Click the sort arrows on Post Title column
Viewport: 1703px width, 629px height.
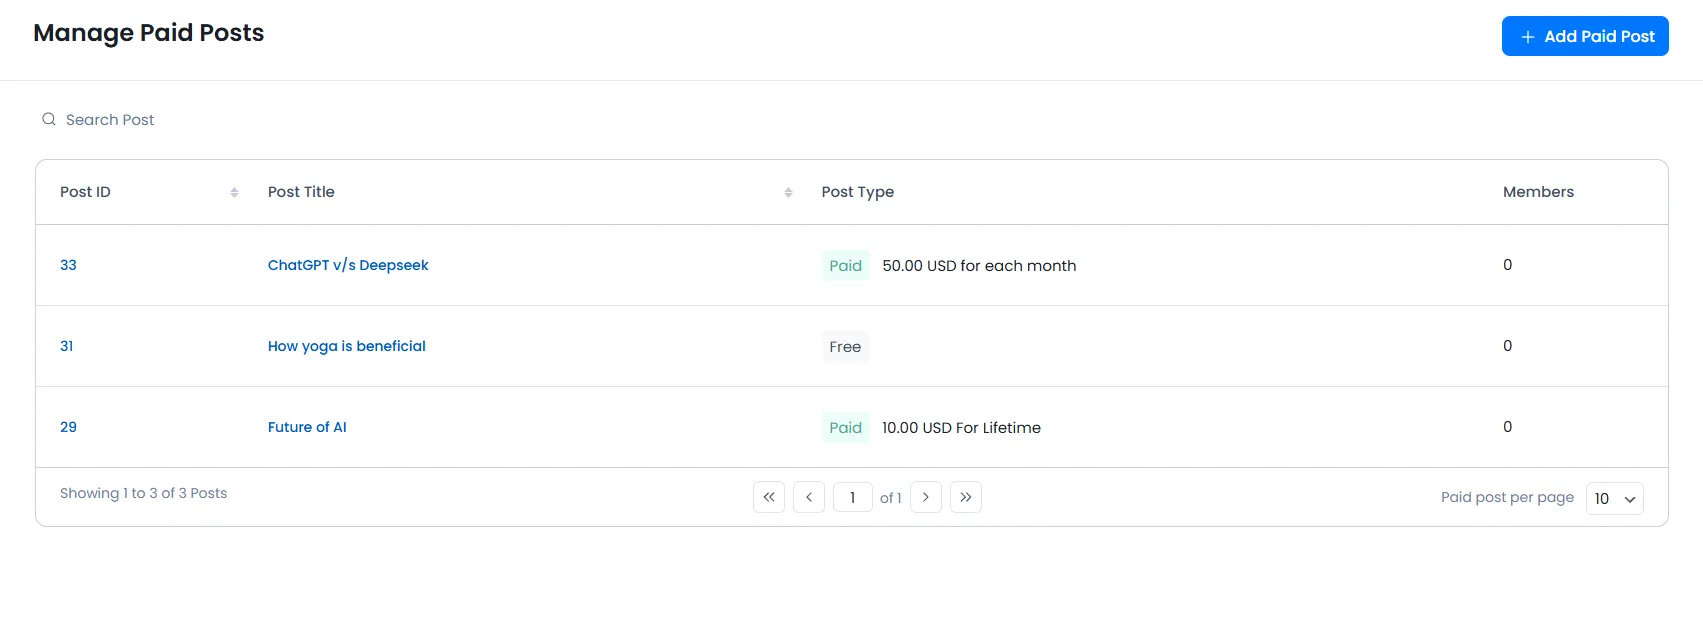point(787,191)
